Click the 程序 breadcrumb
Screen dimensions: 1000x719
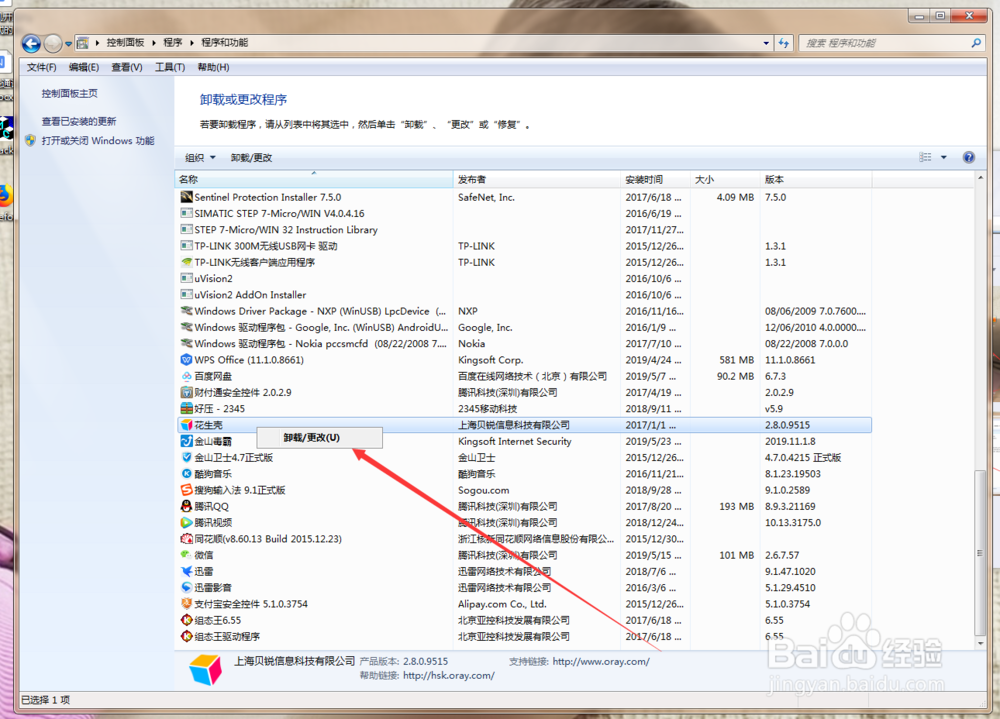point(173,43)
